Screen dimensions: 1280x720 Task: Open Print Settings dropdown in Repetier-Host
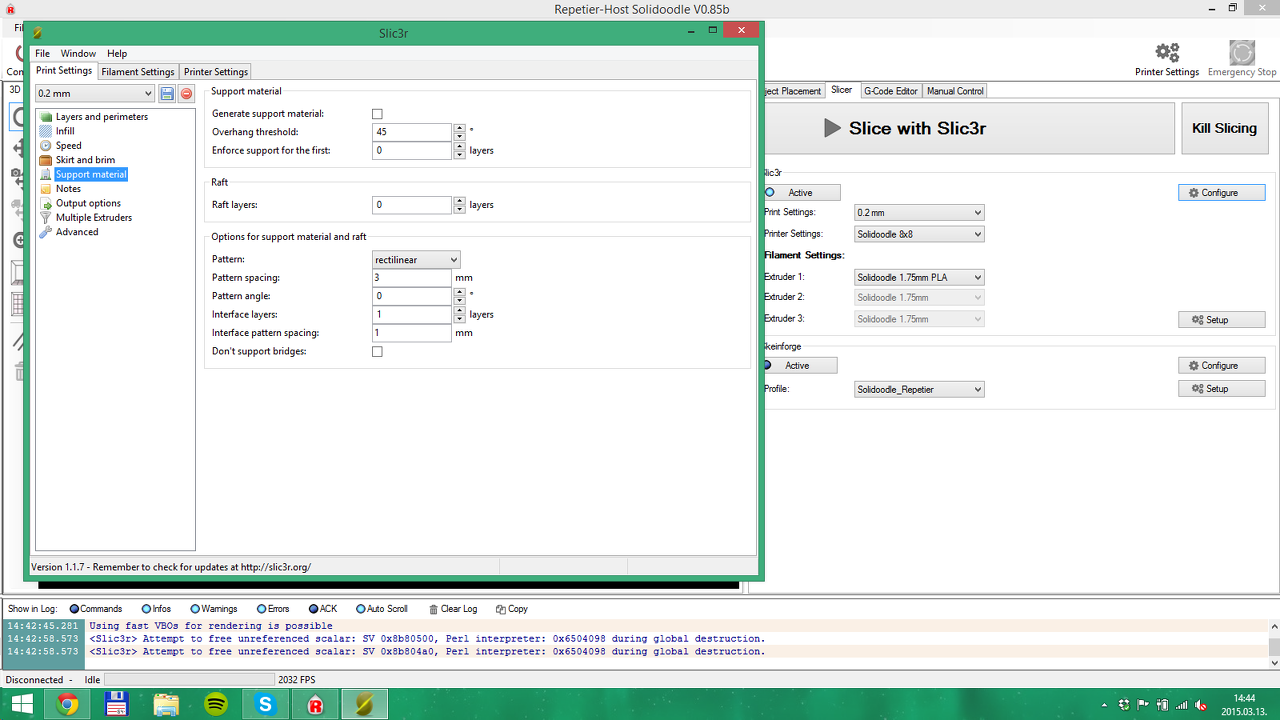click(x=920, y=213)
